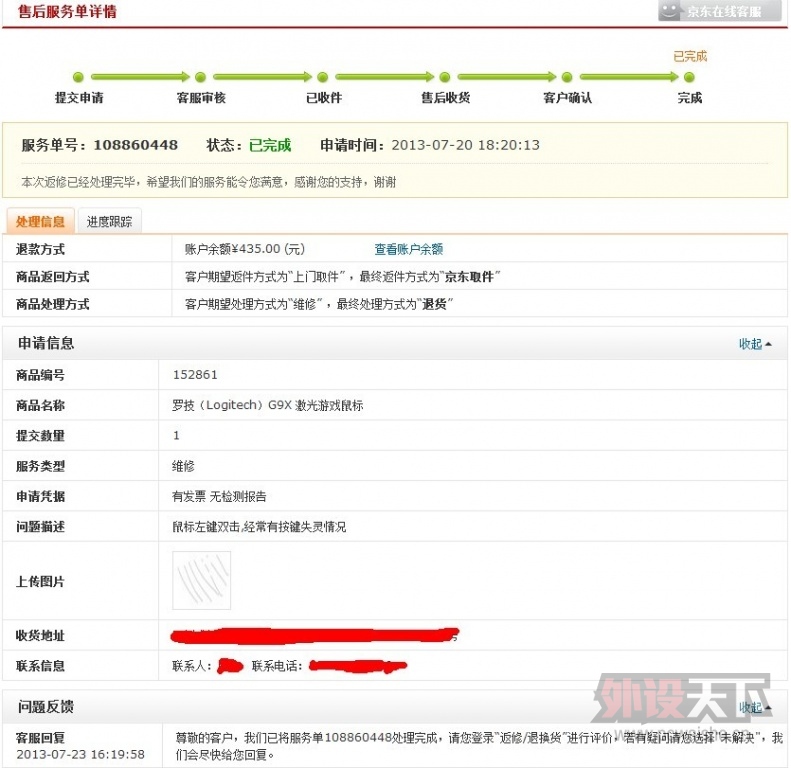This screenshot has width=791, height=768.
Task: Select the service number 108860448
Action: coord(136,145)
